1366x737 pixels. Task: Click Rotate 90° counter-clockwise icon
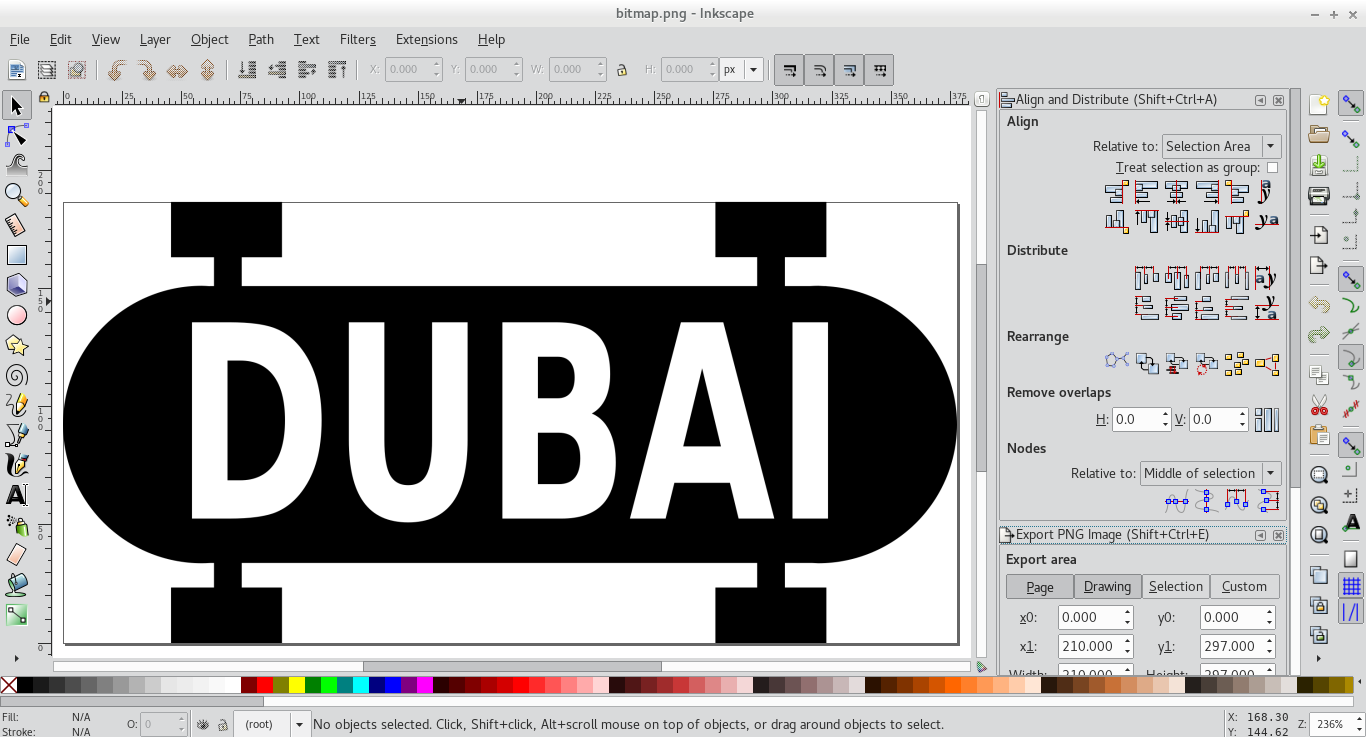pos(116,70)
